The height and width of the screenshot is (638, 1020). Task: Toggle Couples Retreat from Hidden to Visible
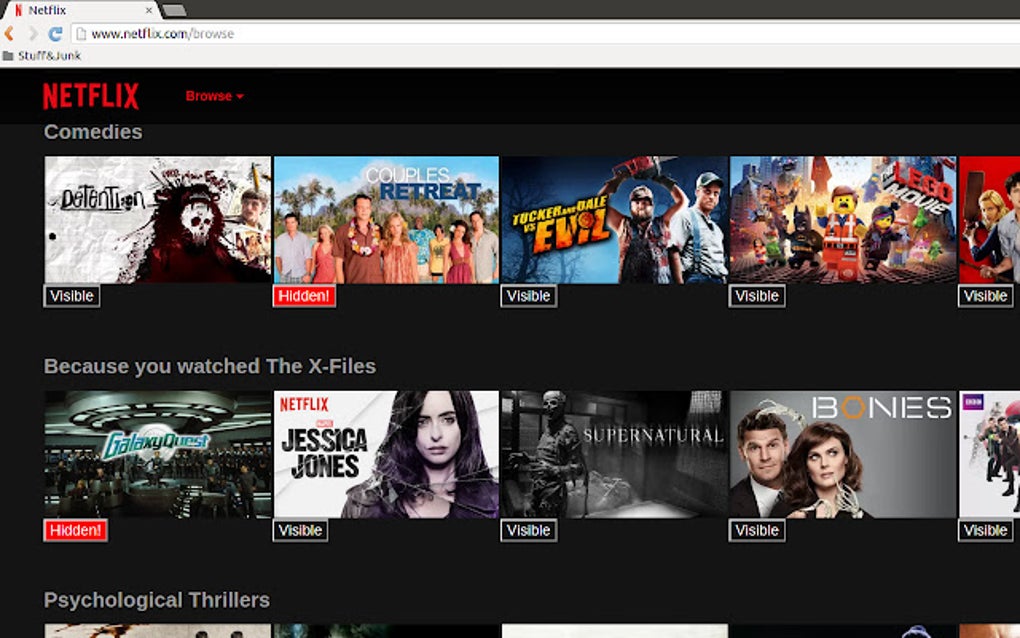tap(303, 296)
